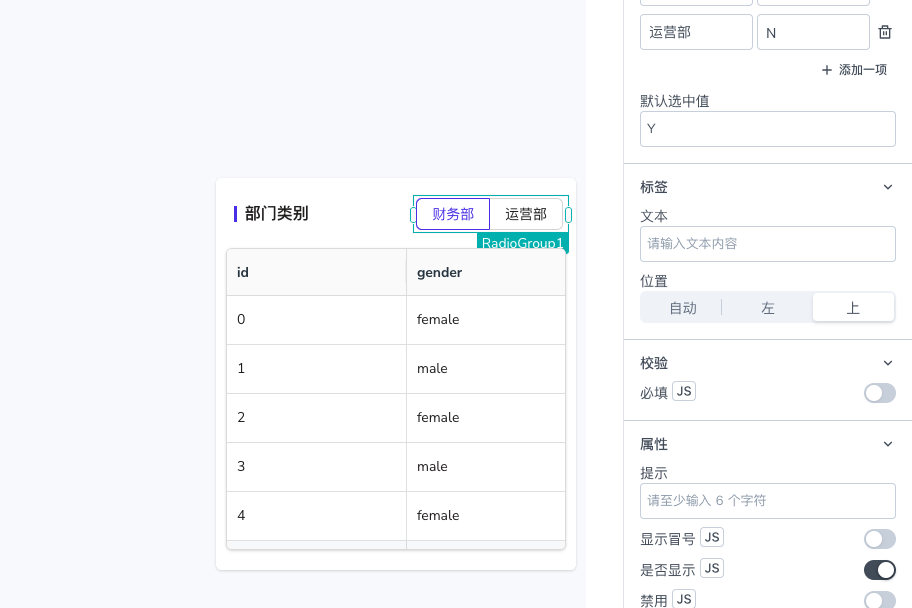The image size is (912, 608).
Task: Click the JS button next to 是否显示
Action: tap(712, 568)
